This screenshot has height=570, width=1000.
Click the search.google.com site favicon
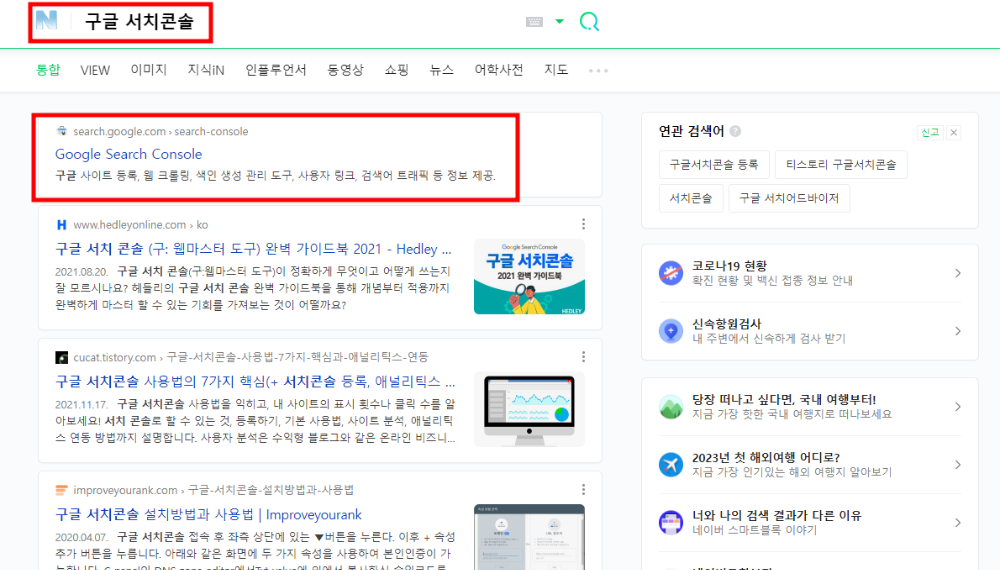(61, 131)
